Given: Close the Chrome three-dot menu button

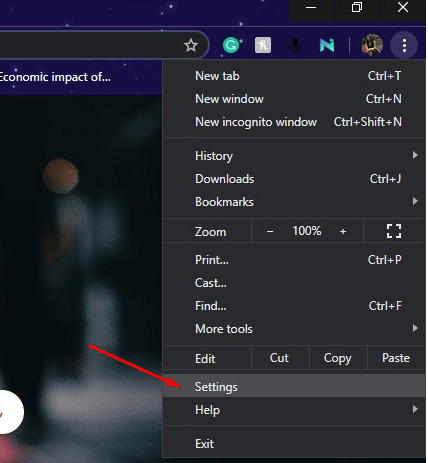Looking at the screenshot, I should pyautogui.click(x=404, y=45).
